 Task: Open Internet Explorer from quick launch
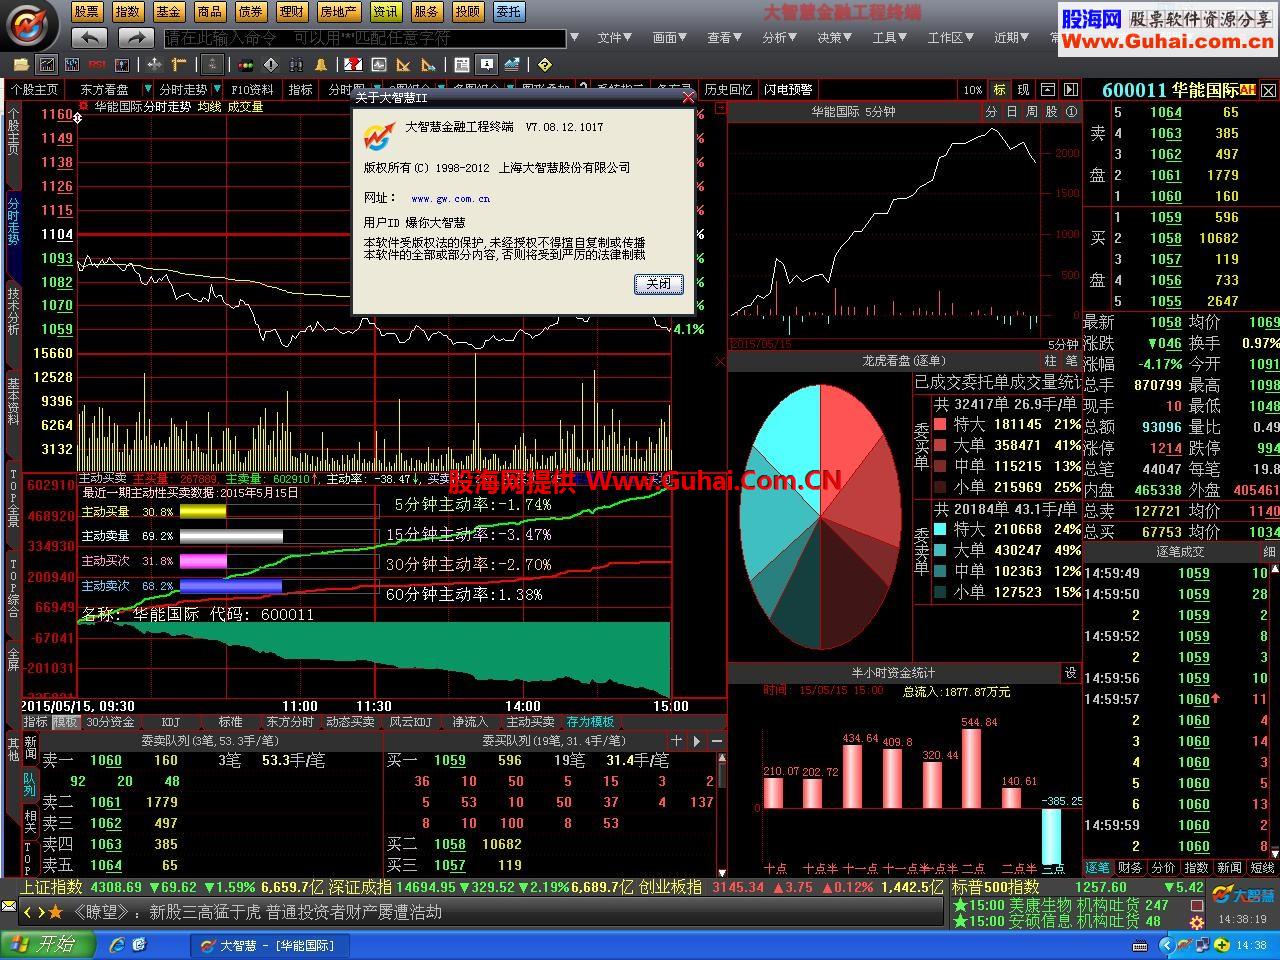pyautogui.click(x=116, y=944)
